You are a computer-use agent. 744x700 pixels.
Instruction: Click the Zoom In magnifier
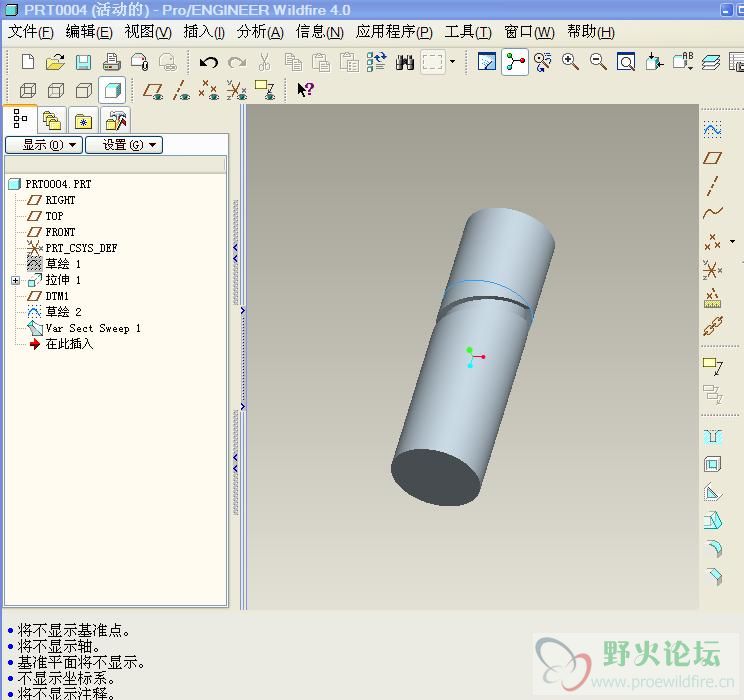[x=570, y=62]
